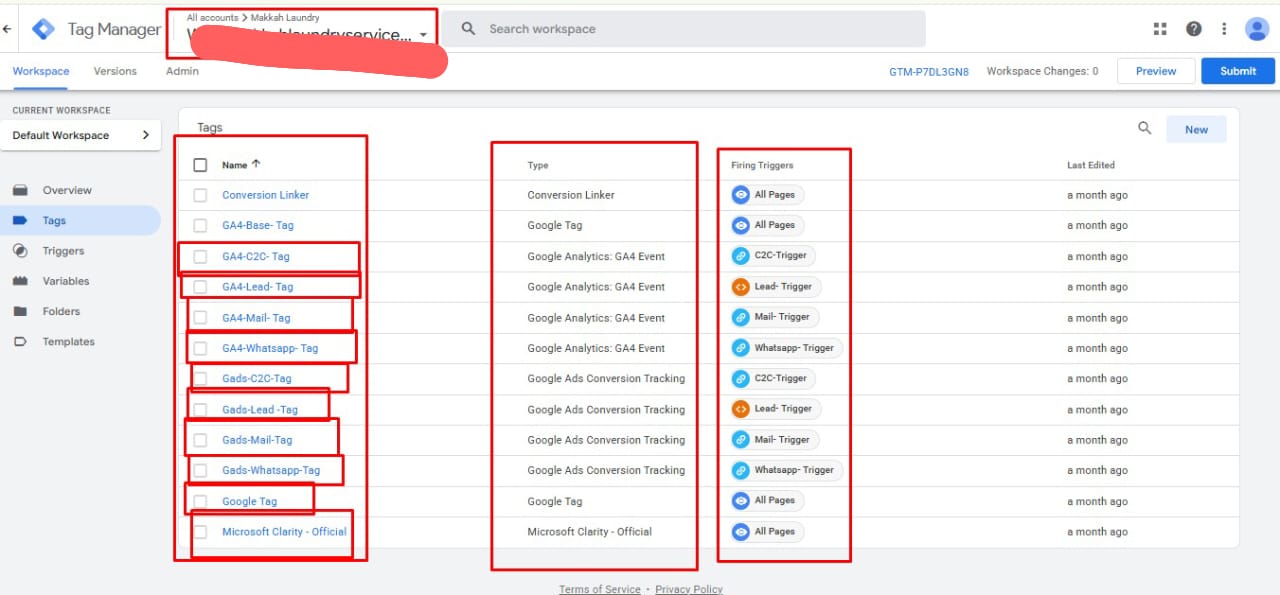Sort tags by clicking Name column header
This screenshot has width=1280, height=595.
point(235,165)
